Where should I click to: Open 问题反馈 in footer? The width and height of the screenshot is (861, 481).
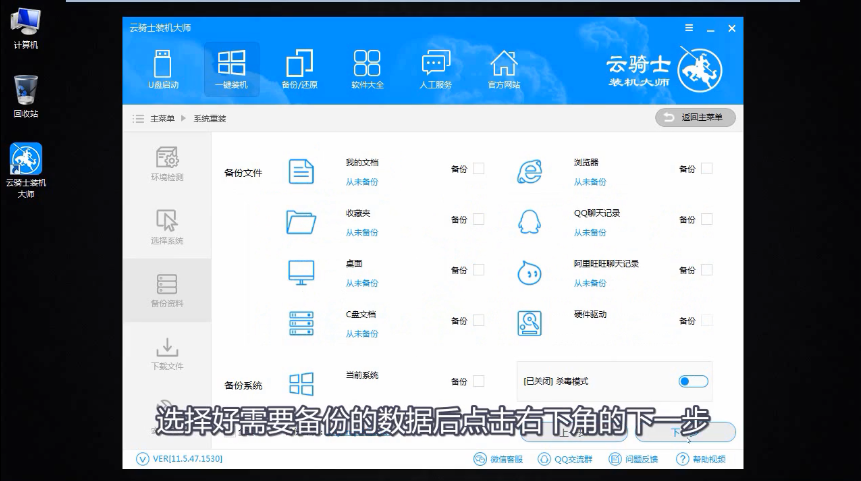[x=633, y=459]
